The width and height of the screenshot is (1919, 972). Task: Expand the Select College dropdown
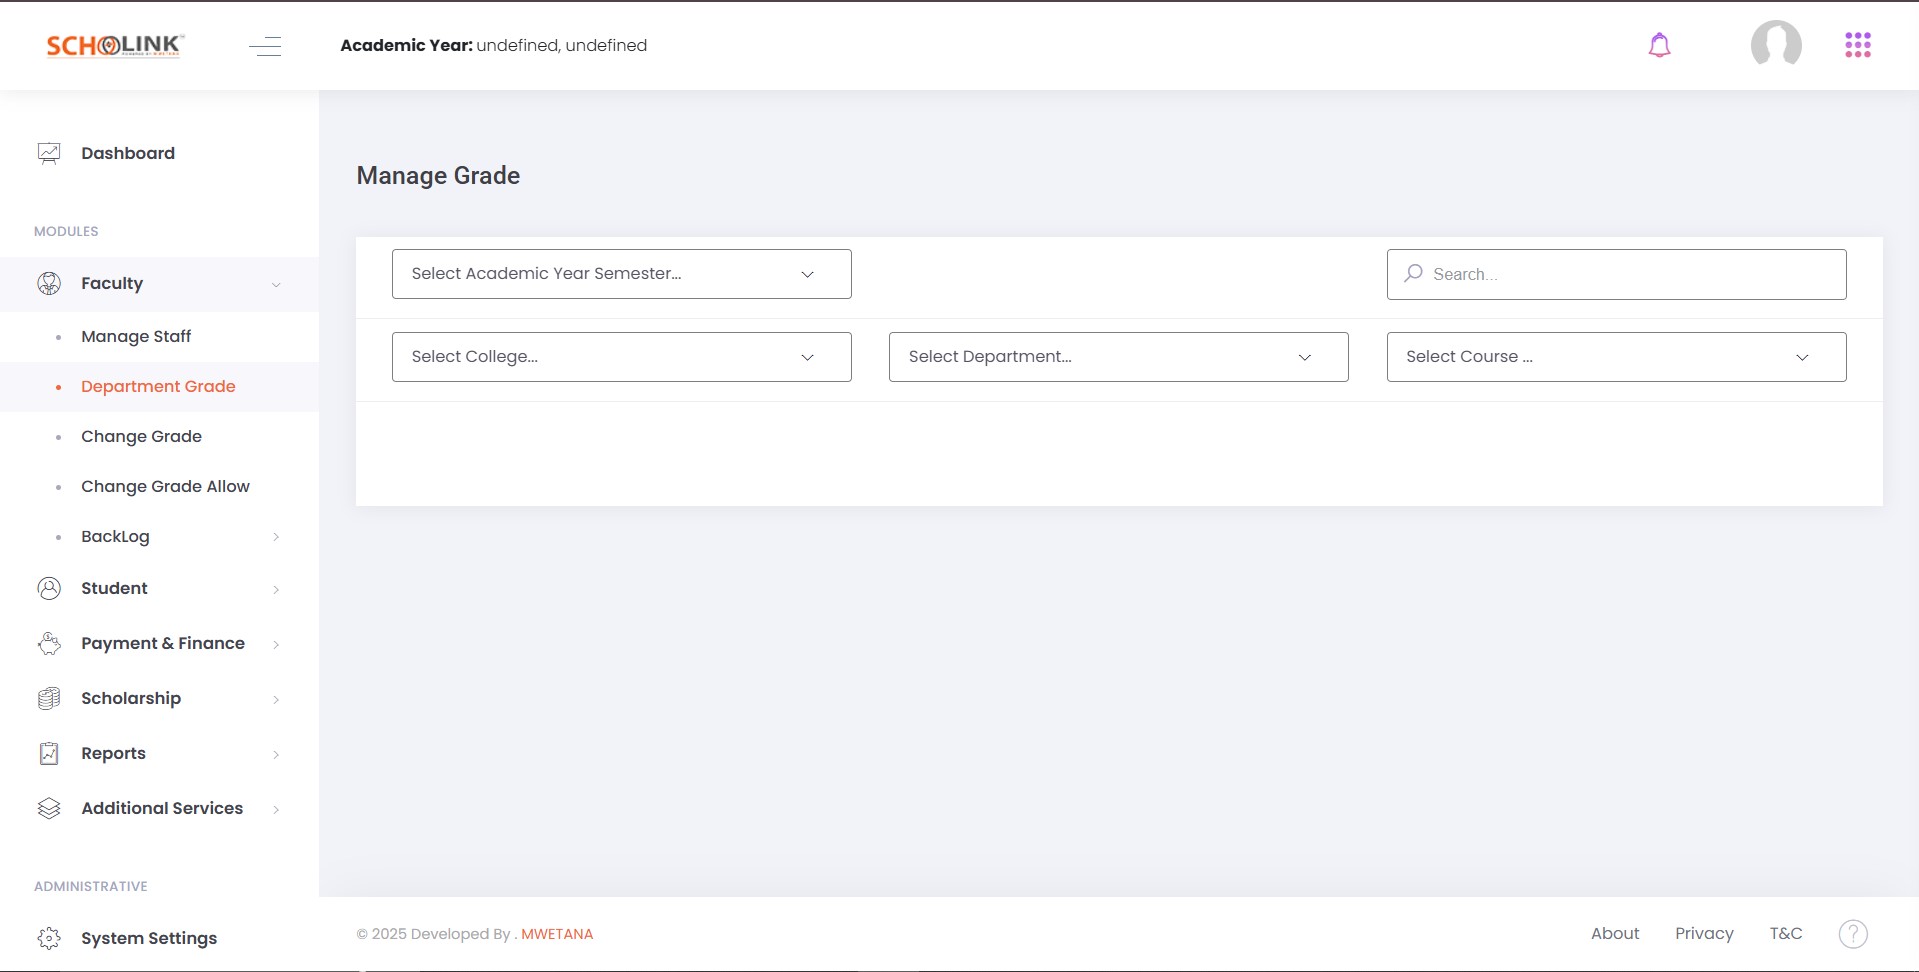pos(621,356)
